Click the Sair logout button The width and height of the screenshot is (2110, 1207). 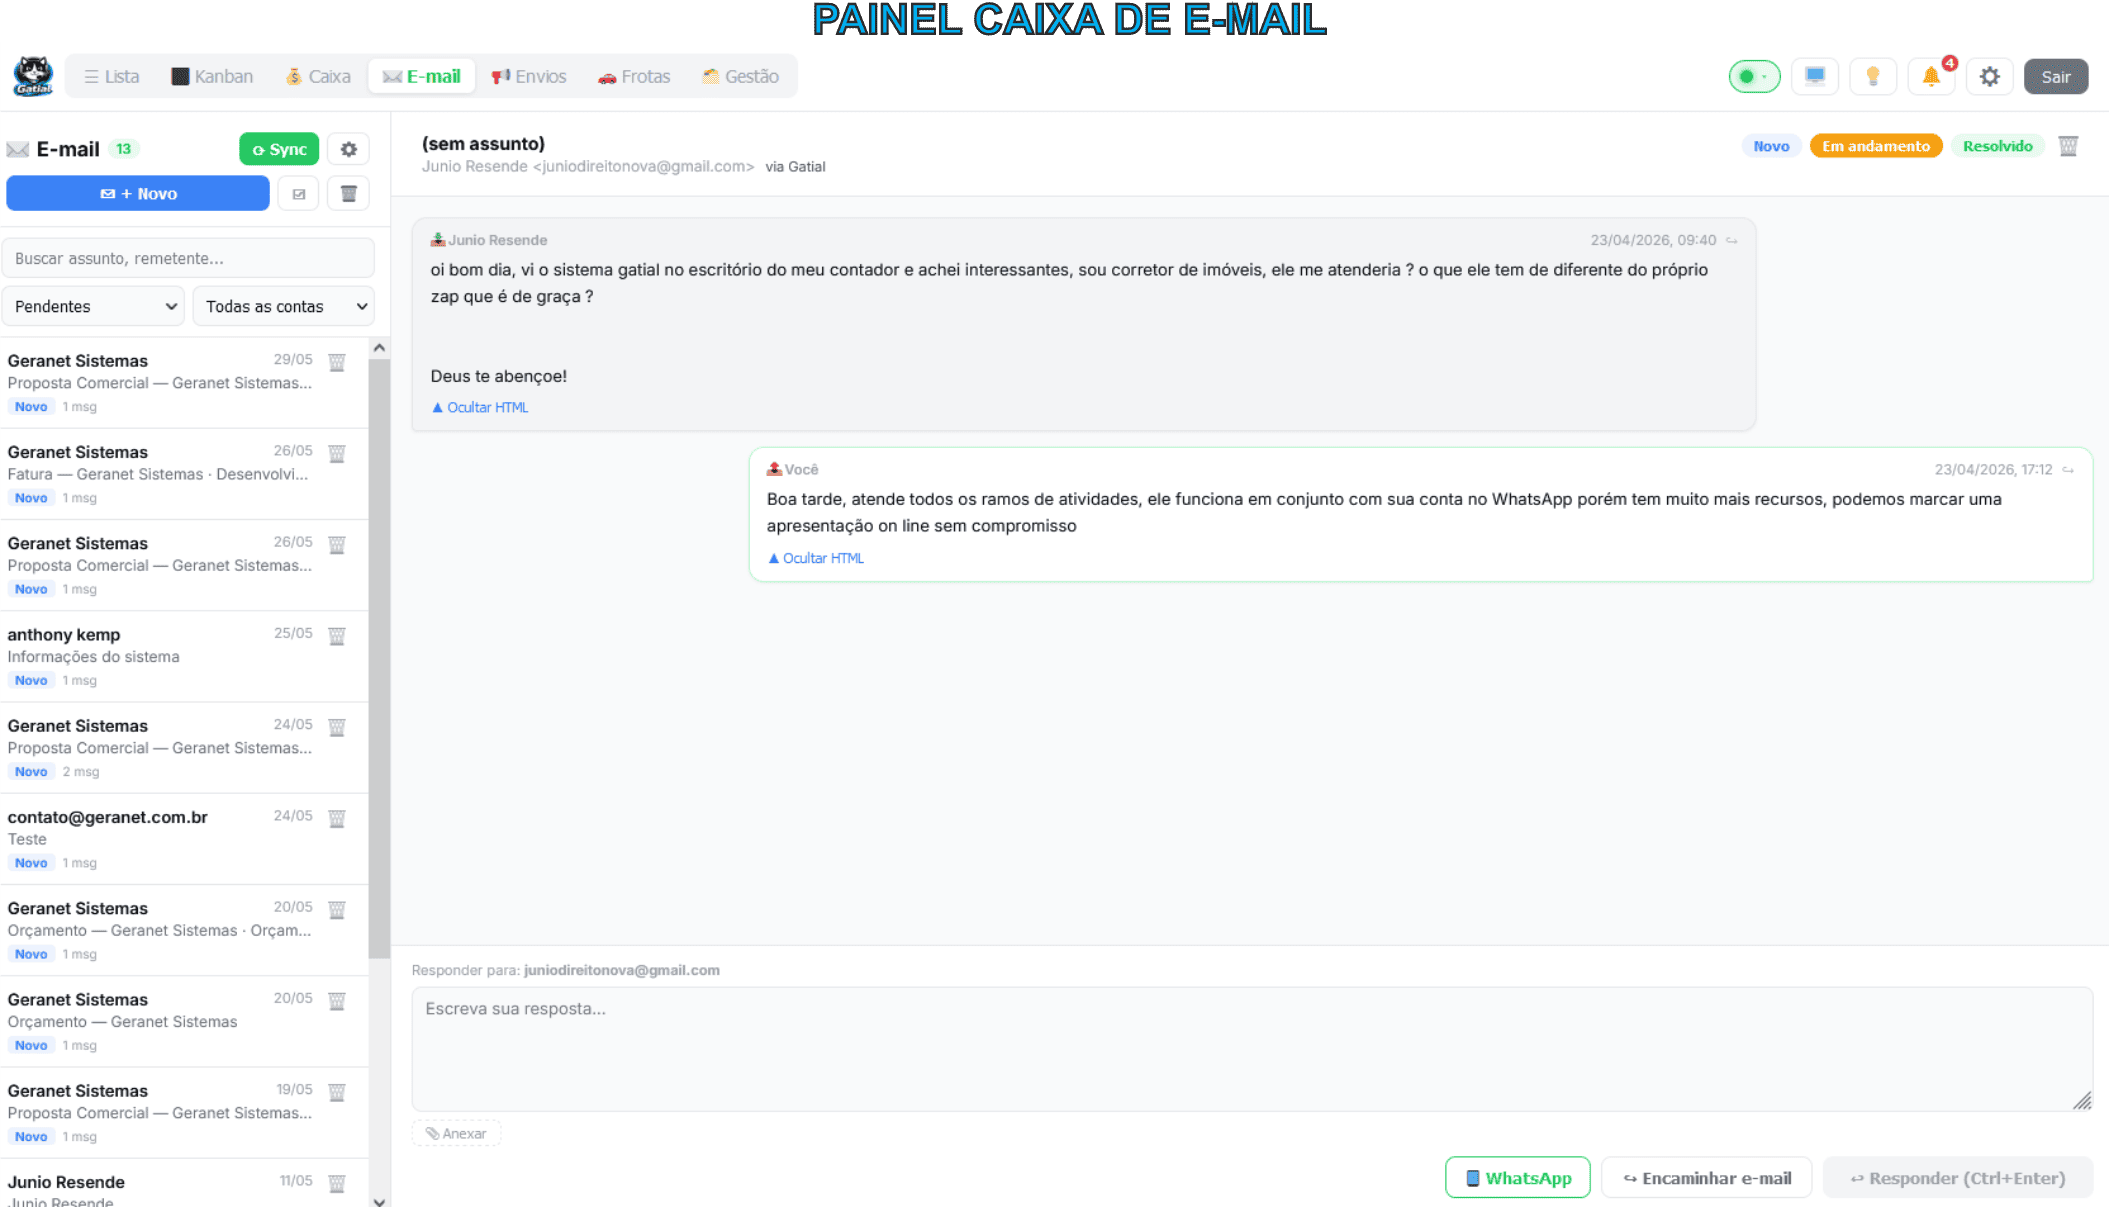point(2056,76)
